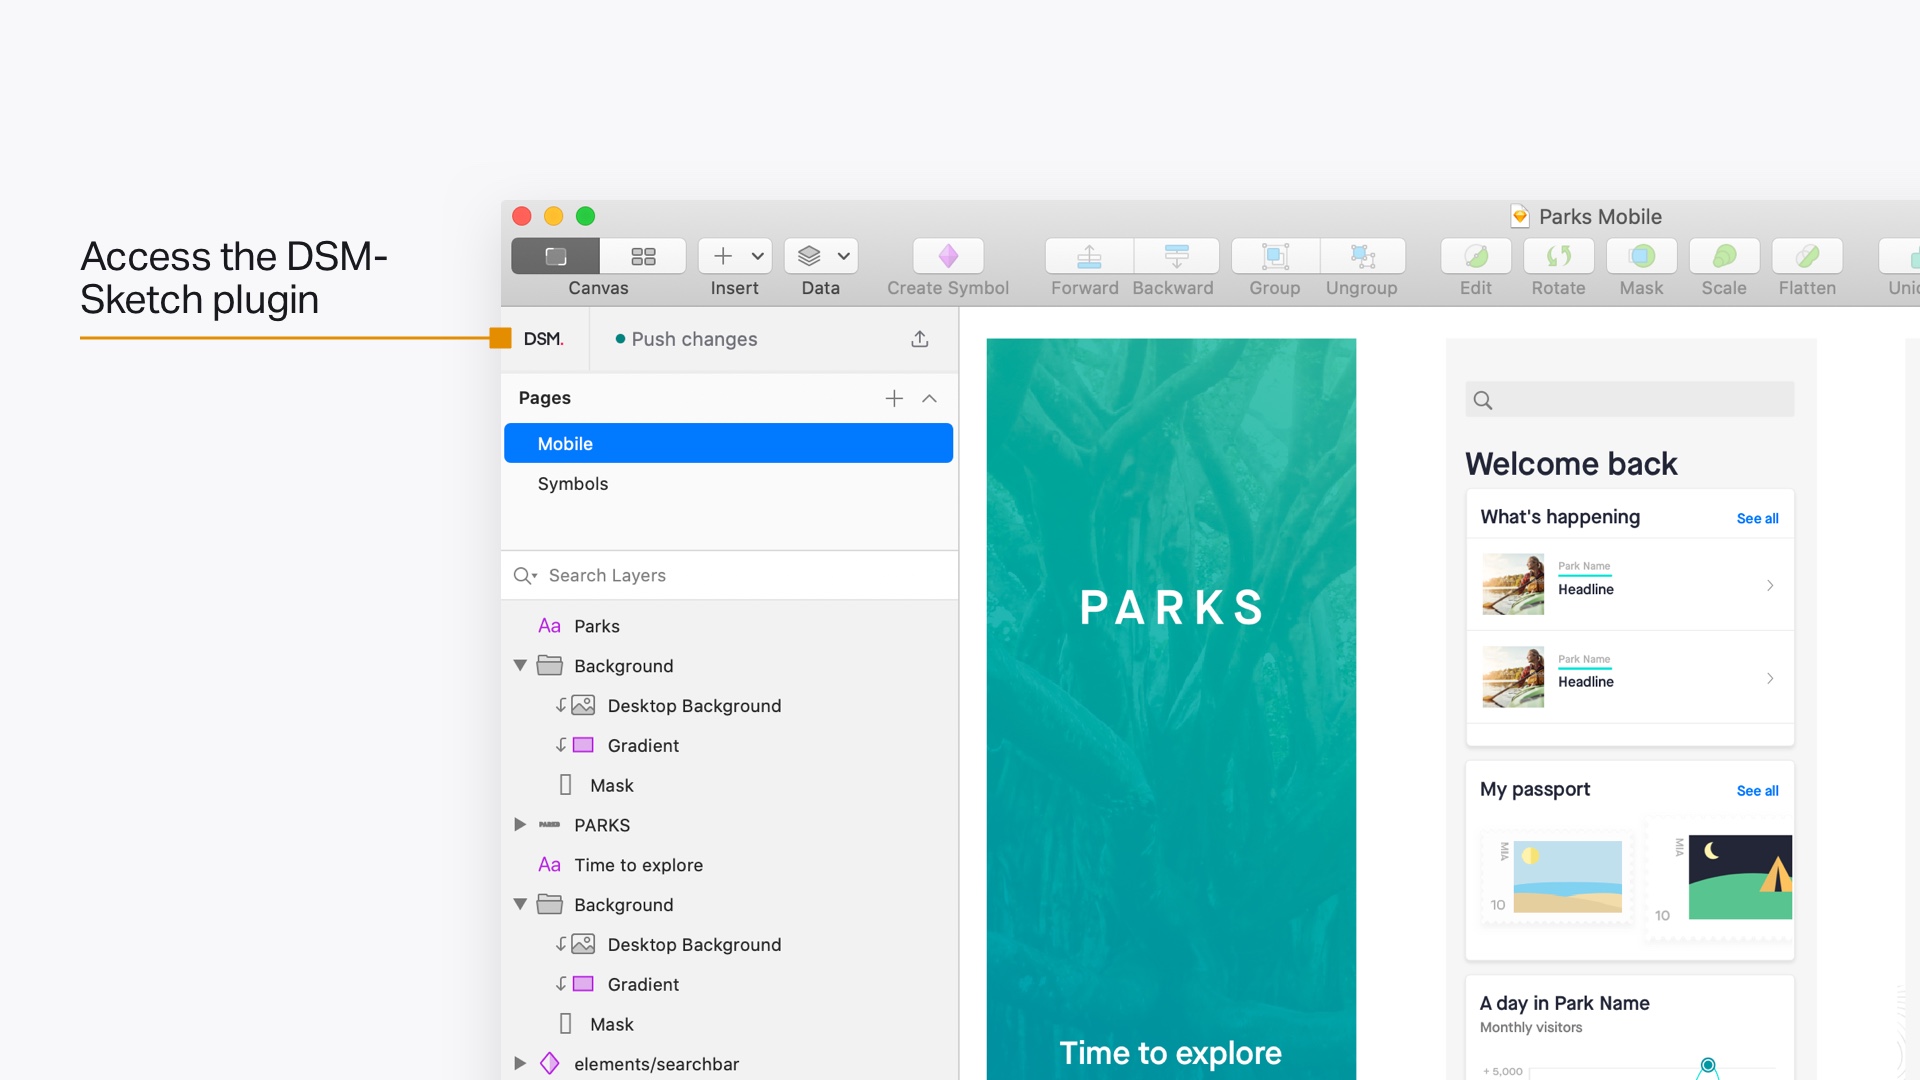Open the Insert dropdown arrow

tap(758, 256)
